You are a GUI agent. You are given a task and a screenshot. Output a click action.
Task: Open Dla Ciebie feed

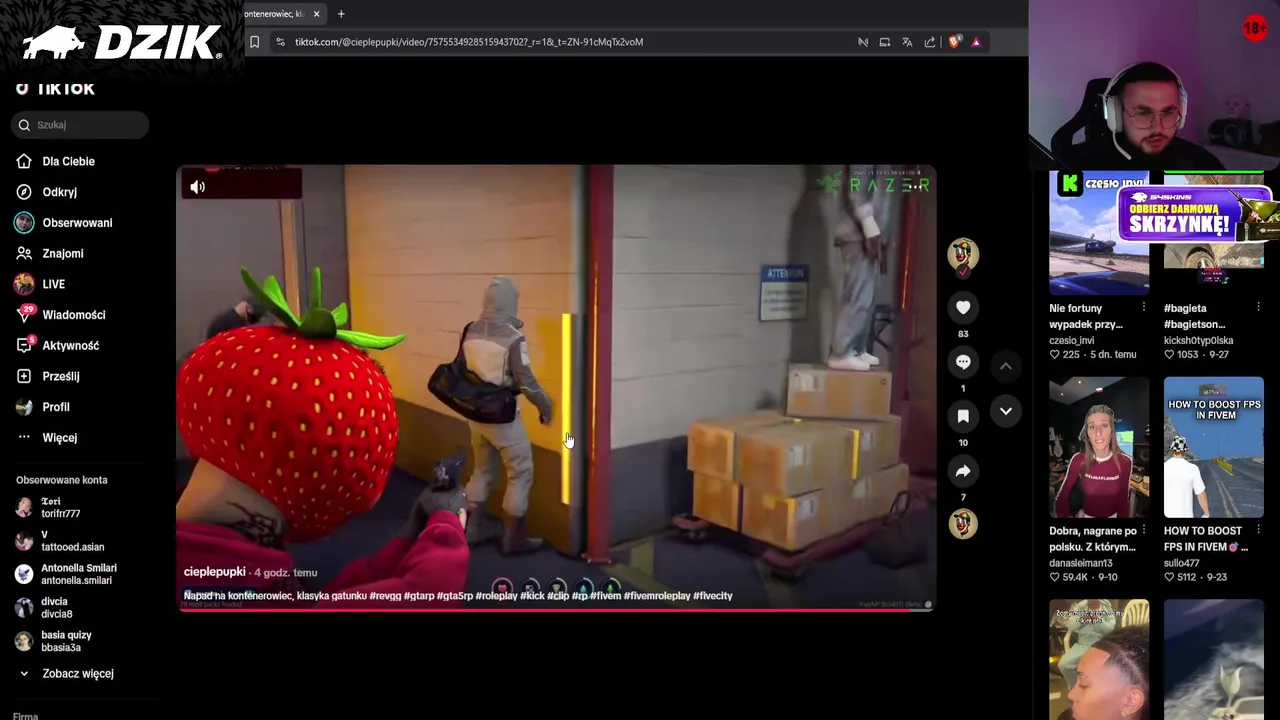68,161
